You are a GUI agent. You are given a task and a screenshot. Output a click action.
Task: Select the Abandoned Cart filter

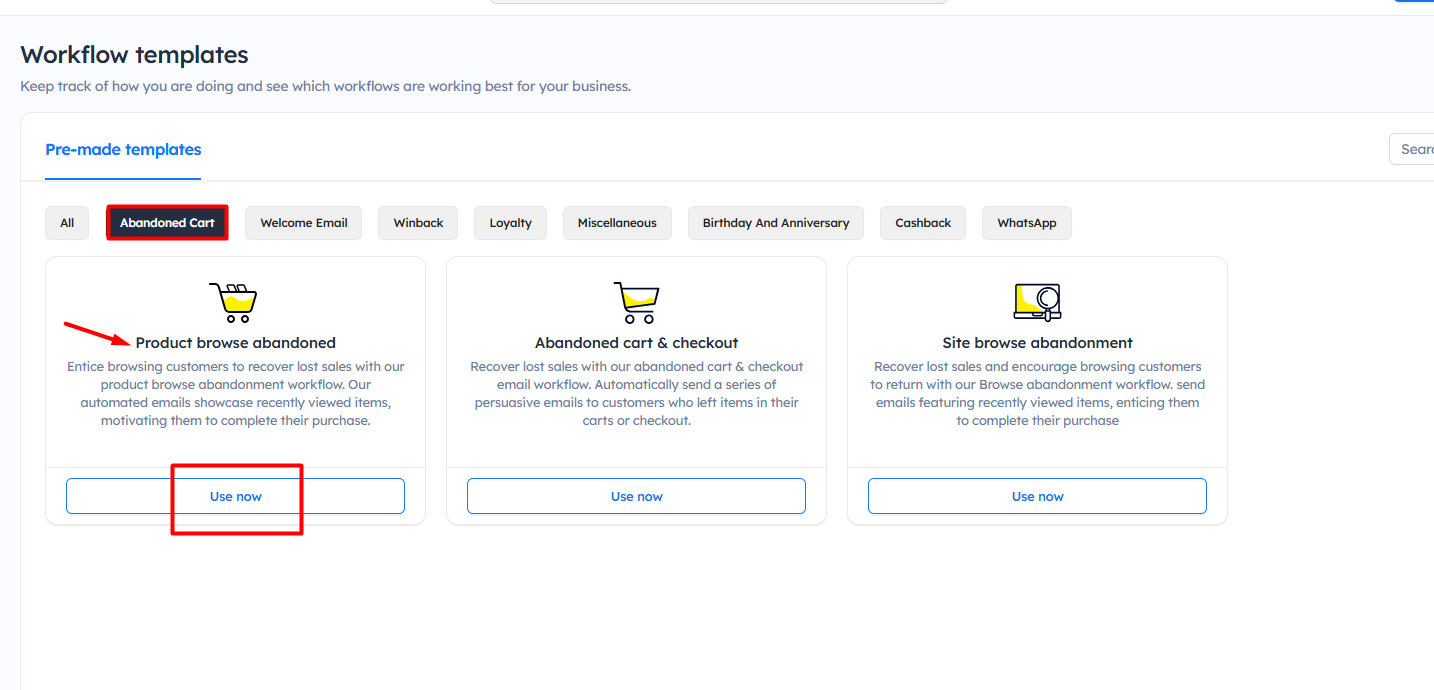(x=167, y=223)
